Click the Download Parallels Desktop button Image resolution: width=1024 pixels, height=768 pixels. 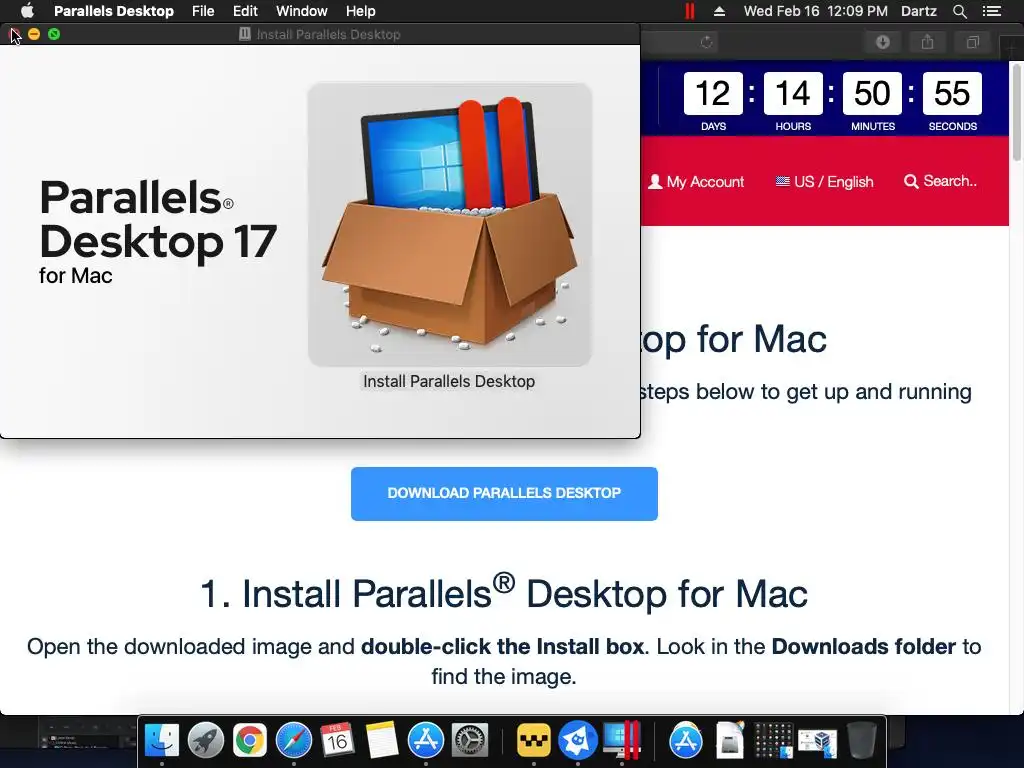[x=504, y=494]
